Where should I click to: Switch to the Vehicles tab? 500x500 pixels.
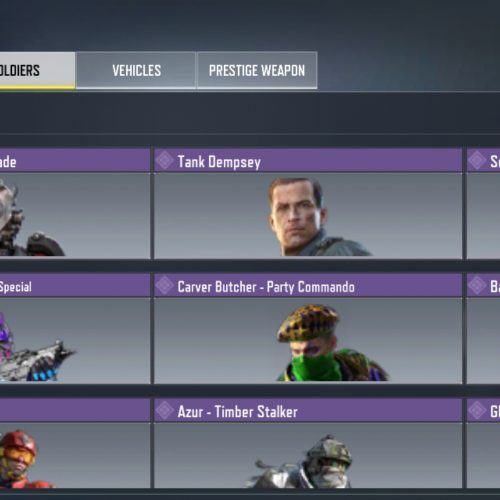(136, 70)
